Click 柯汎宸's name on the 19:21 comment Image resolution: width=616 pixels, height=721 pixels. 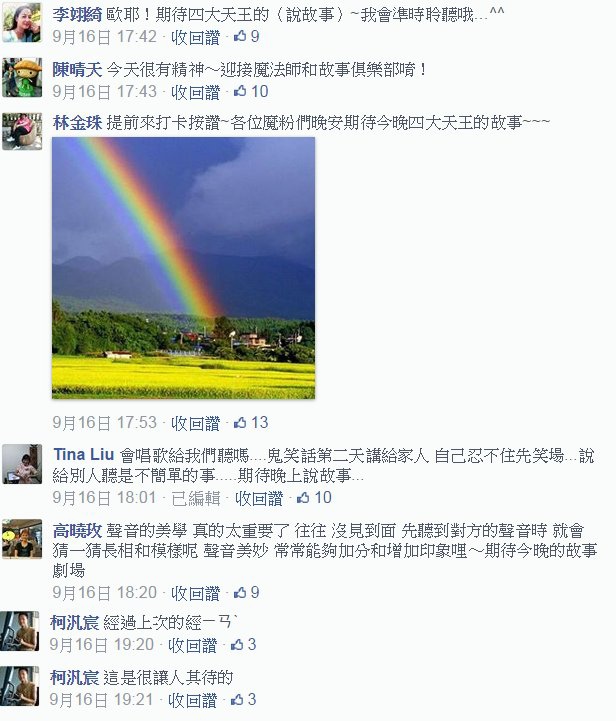click(74, 677)
